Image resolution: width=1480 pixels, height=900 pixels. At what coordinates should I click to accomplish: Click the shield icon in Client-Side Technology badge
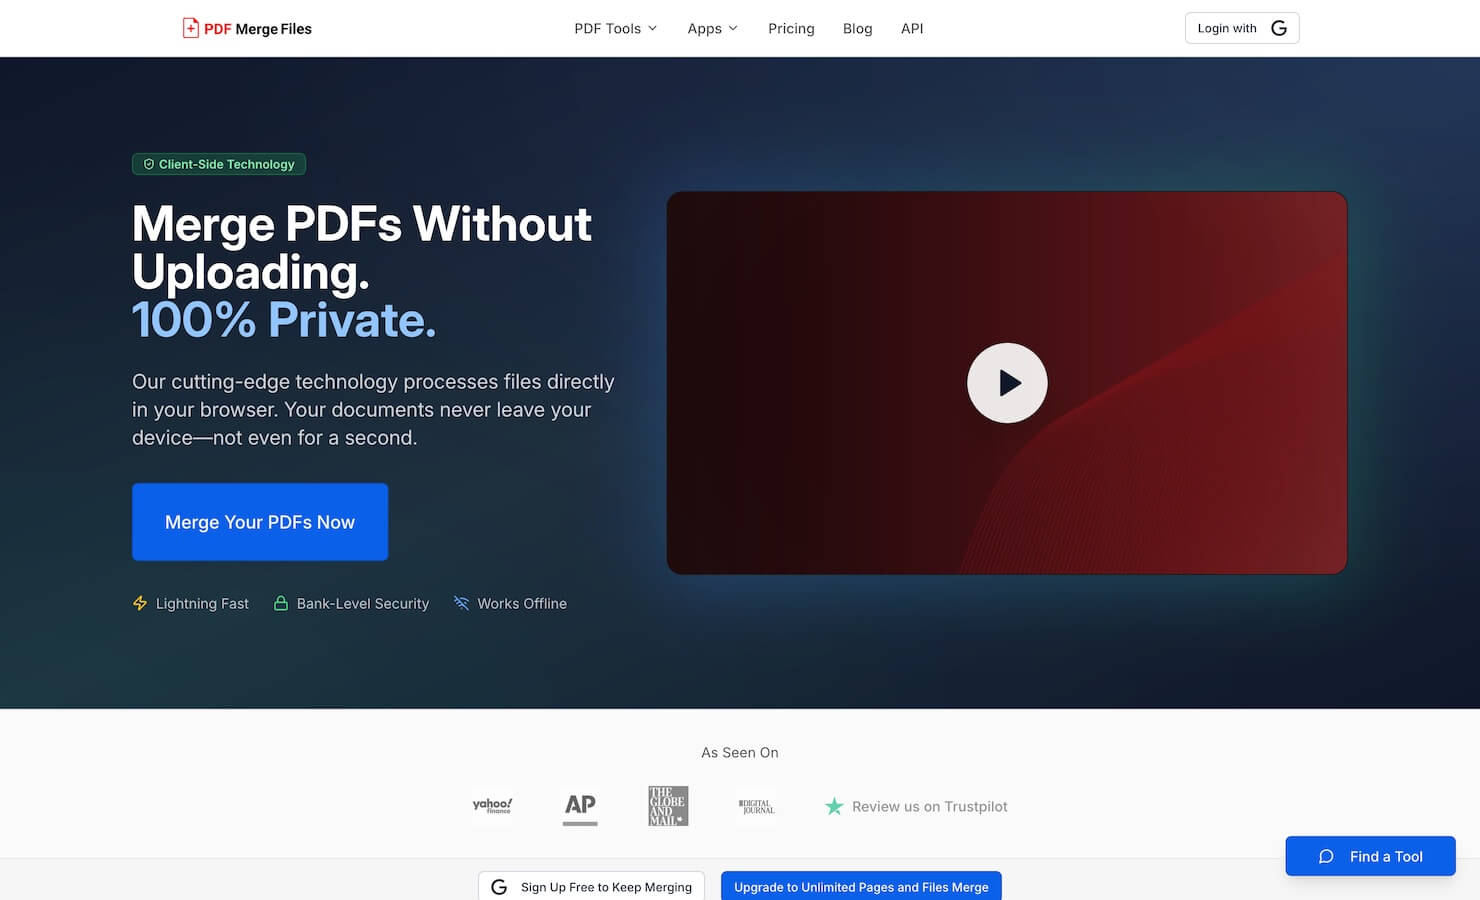pos(149,164)
